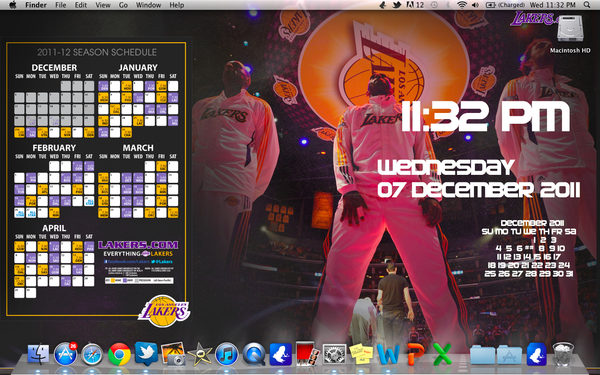The width and height of the screenshot is (600, 375).
Task: Launch Microsoft Excel from dock
Action: (x=442, y=354)
